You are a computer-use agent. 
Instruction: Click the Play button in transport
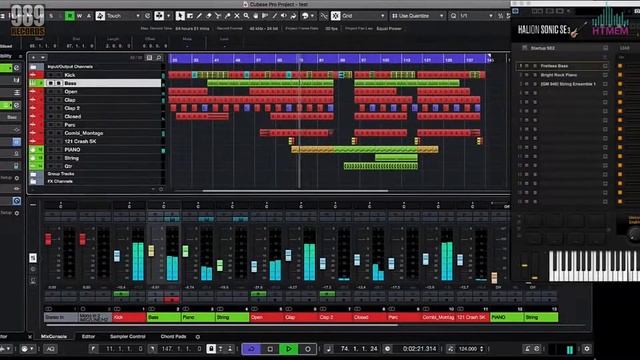[x=289, y=349]
